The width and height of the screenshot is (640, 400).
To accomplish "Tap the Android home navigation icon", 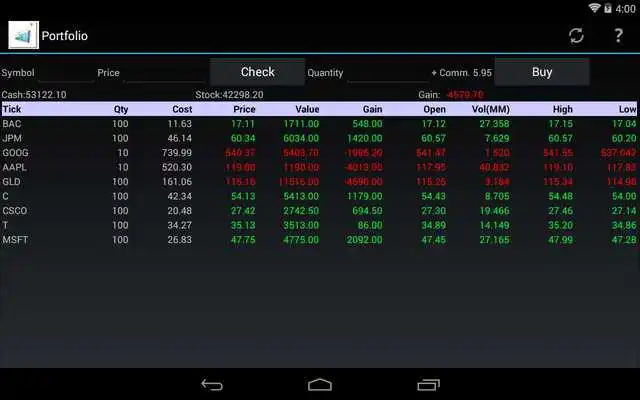I will 320,384.
